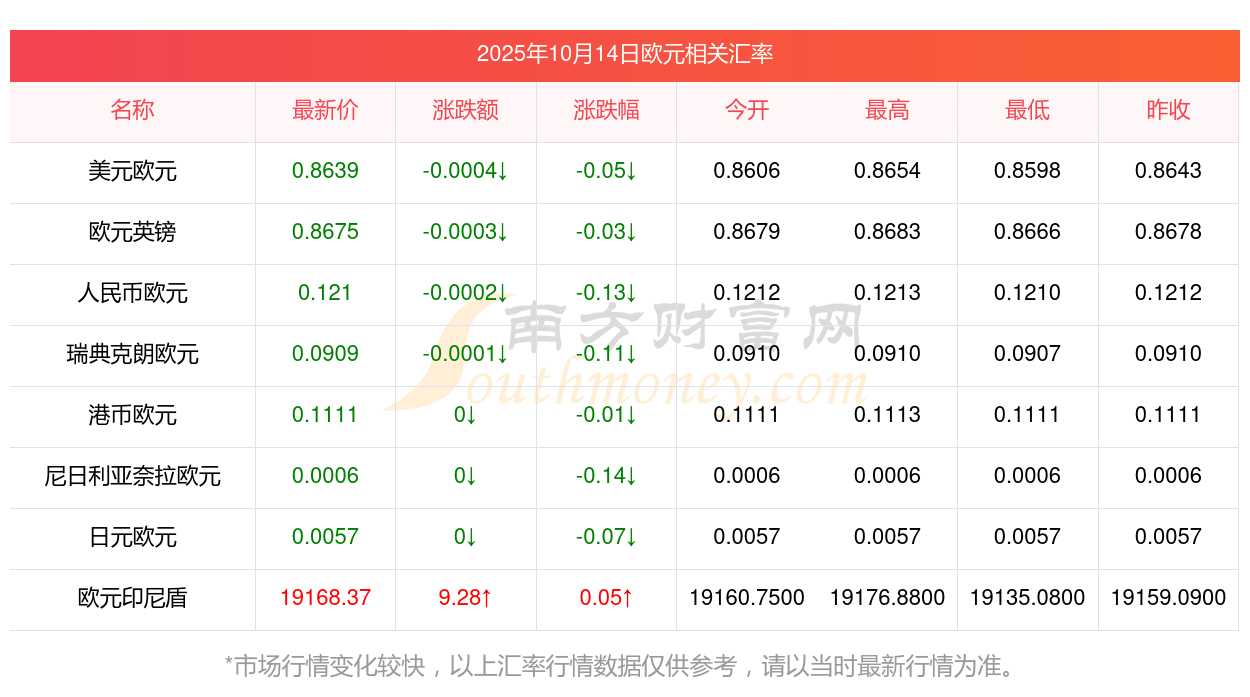The image size is (1250, 697).
Task: Open the 欧元印尼盾 currency pair
Action: tap(132, 599)
